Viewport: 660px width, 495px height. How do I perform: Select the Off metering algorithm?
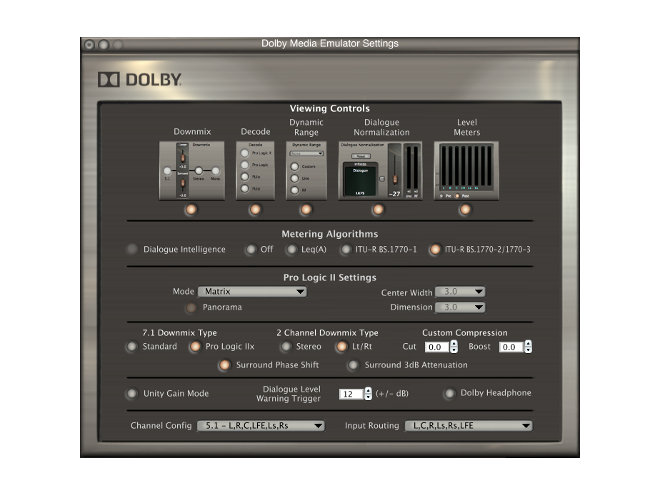tap(251, 250)
